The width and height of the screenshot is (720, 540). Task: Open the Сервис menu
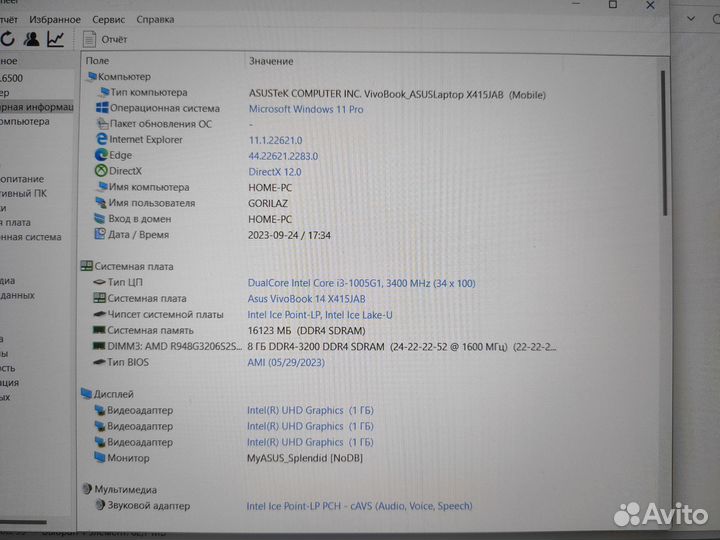108,19
